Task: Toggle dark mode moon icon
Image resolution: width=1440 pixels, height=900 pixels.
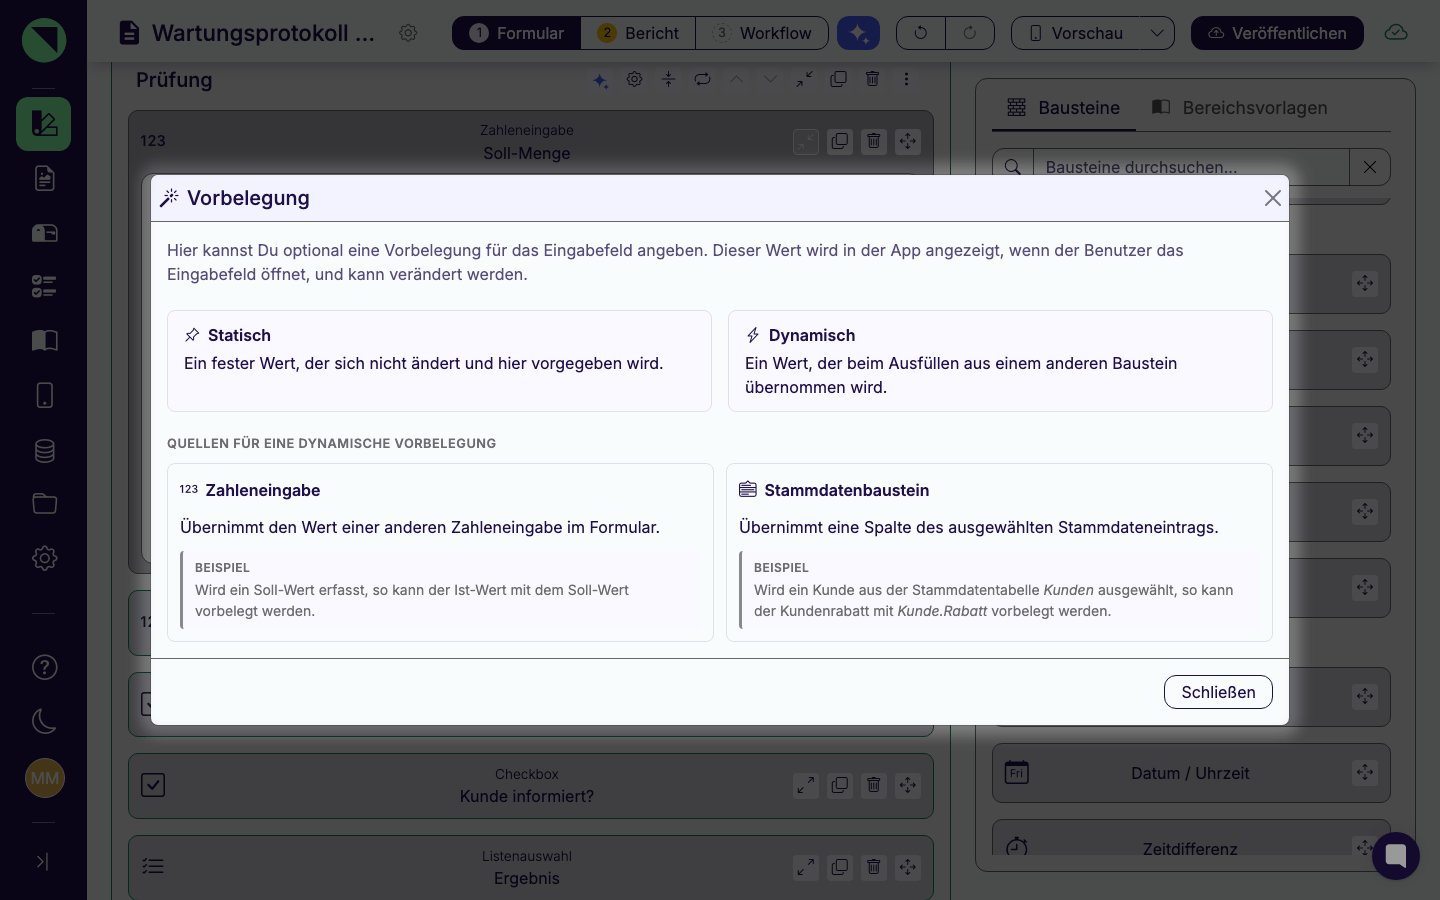Action: tap(44, 721)
